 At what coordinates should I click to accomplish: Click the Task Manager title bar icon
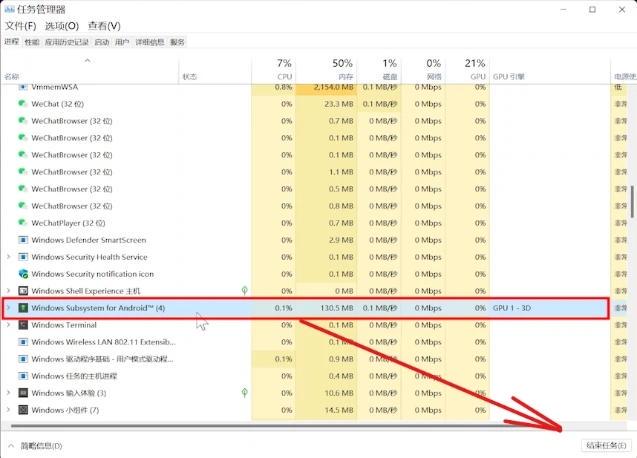tap(9, 9)
